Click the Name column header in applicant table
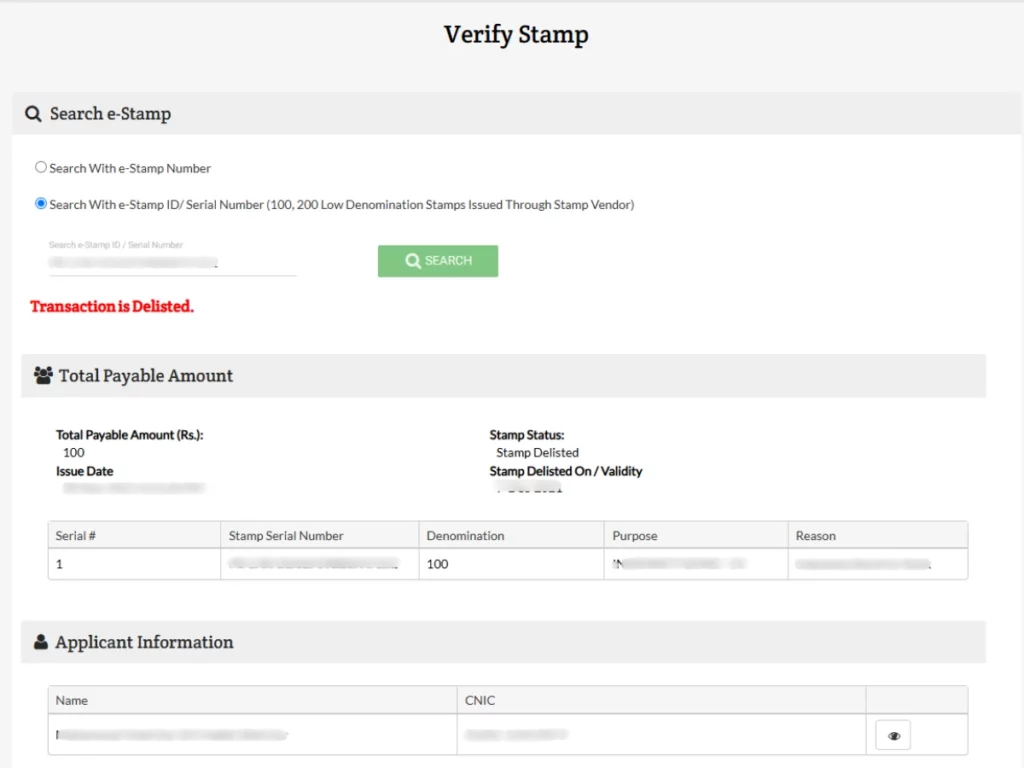This screenshot has height=768, width=1024. (x=72, y=700)
